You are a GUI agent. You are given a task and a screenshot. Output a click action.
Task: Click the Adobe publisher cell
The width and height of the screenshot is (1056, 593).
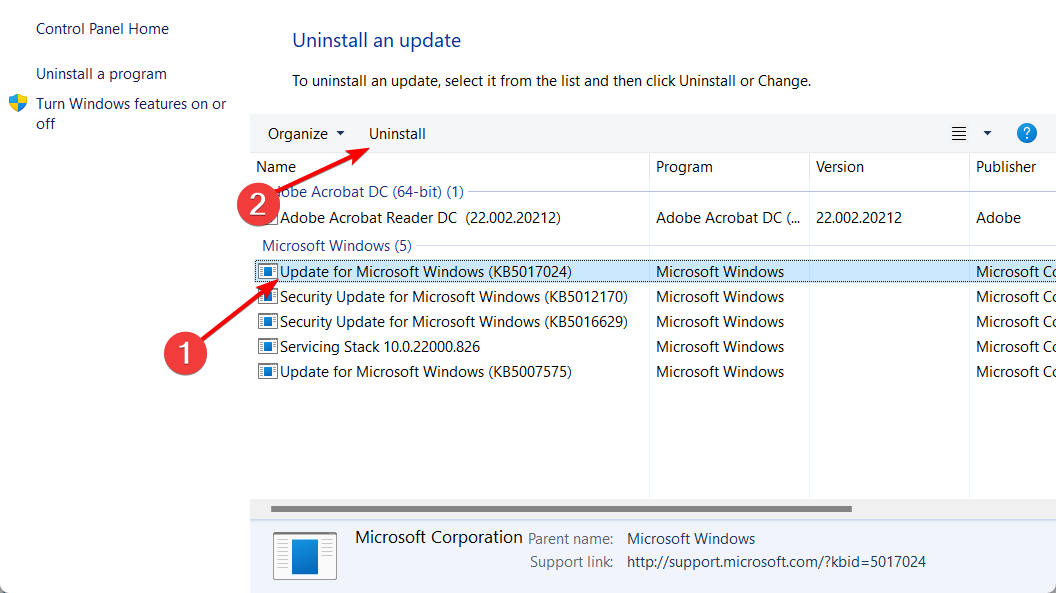pyautogui.click(x=998, y=218)
